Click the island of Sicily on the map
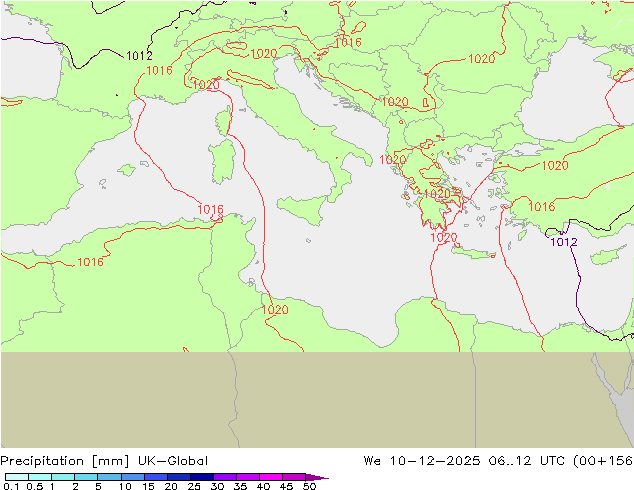 (x=303, y=209)
